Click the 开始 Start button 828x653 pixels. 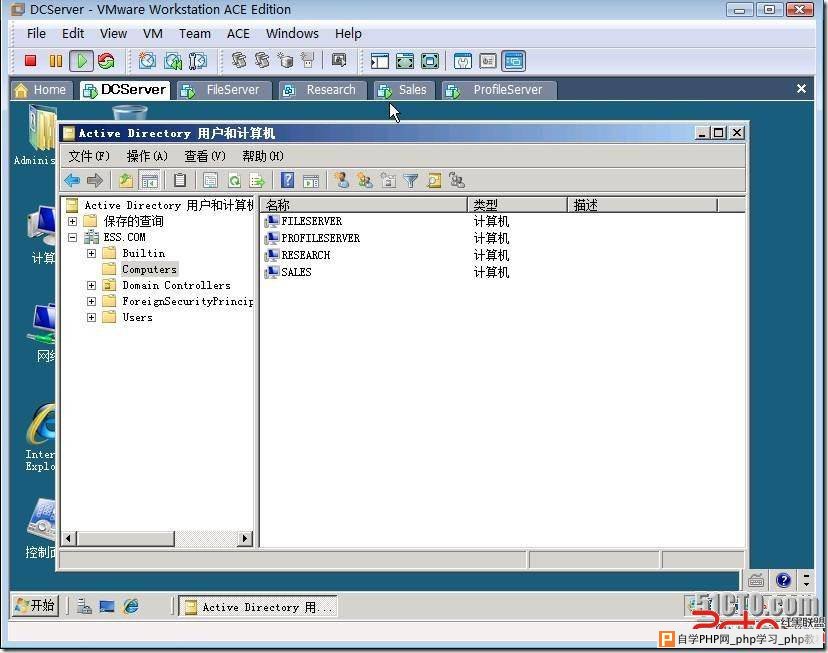35,605
